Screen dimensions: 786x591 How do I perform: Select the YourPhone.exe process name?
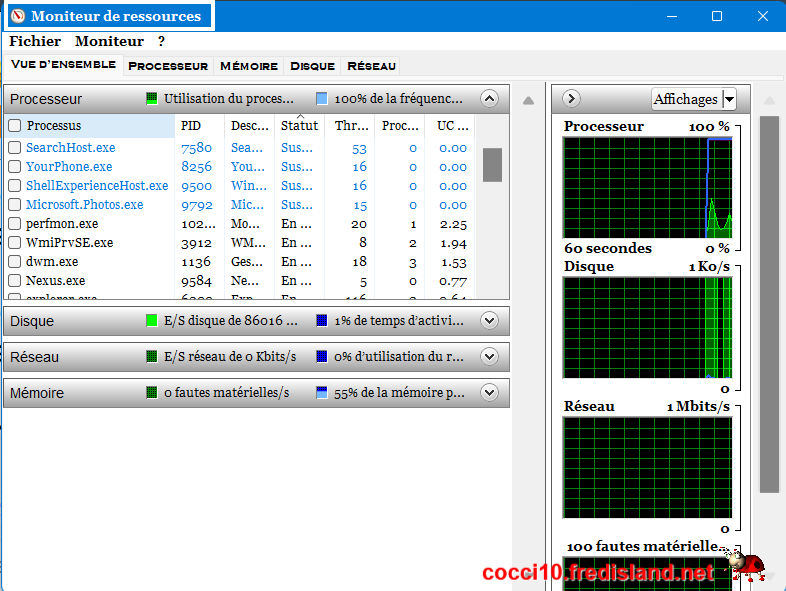[69, 166]
